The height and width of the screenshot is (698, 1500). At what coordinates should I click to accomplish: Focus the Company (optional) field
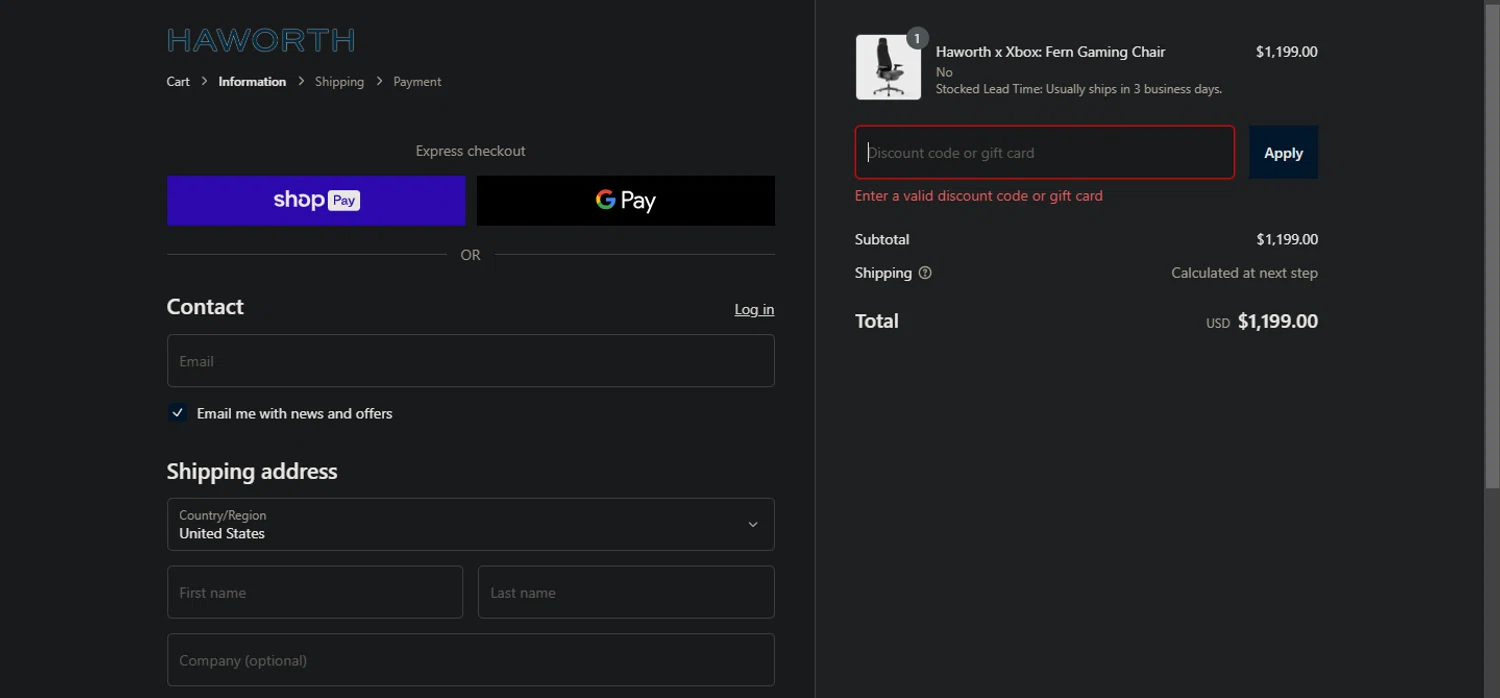(471, 660)
